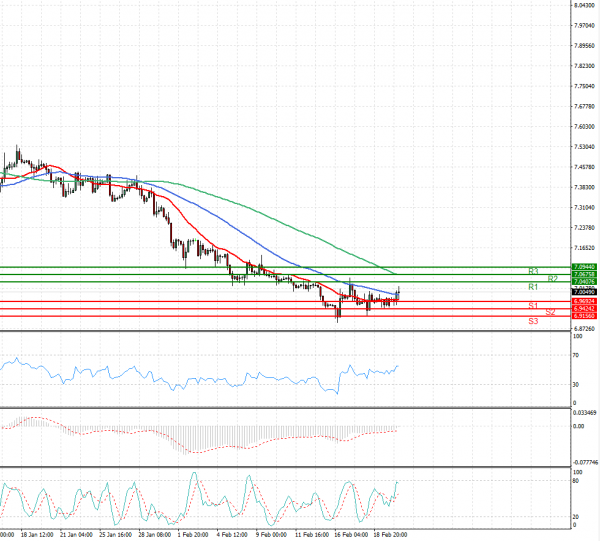The height and width of the screenshot is (541, 600).
Task: Click the 7.53040 price axis label
Action: point(584,147)
